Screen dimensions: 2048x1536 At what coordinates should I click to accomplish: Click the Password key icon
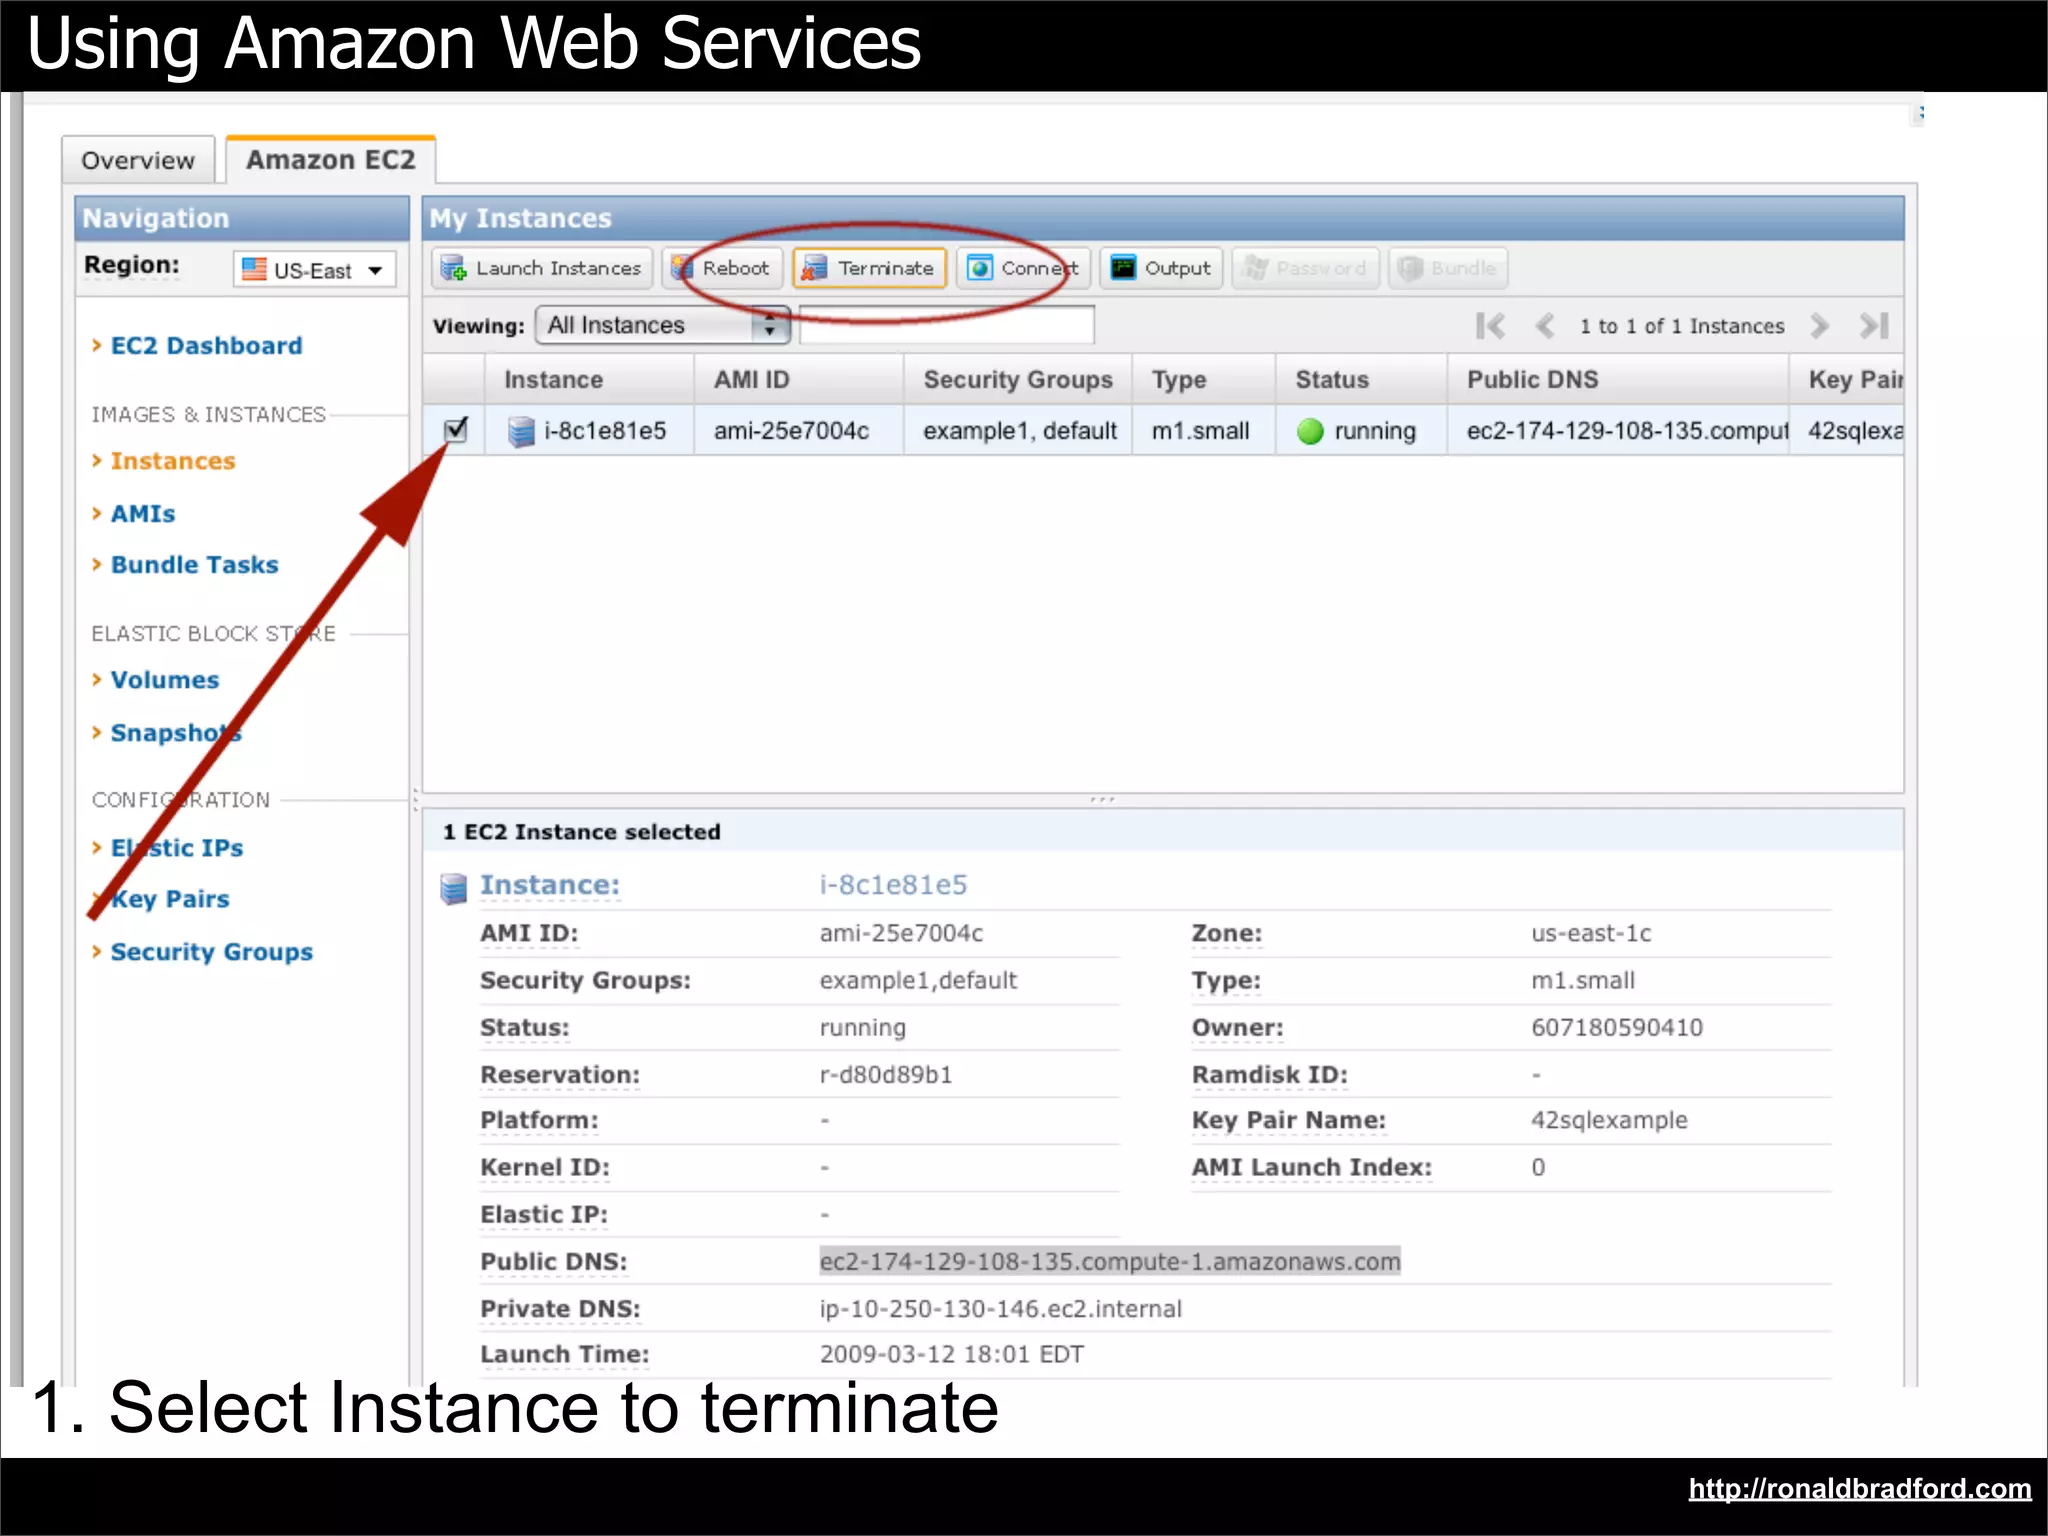(x=1255, y=268)
